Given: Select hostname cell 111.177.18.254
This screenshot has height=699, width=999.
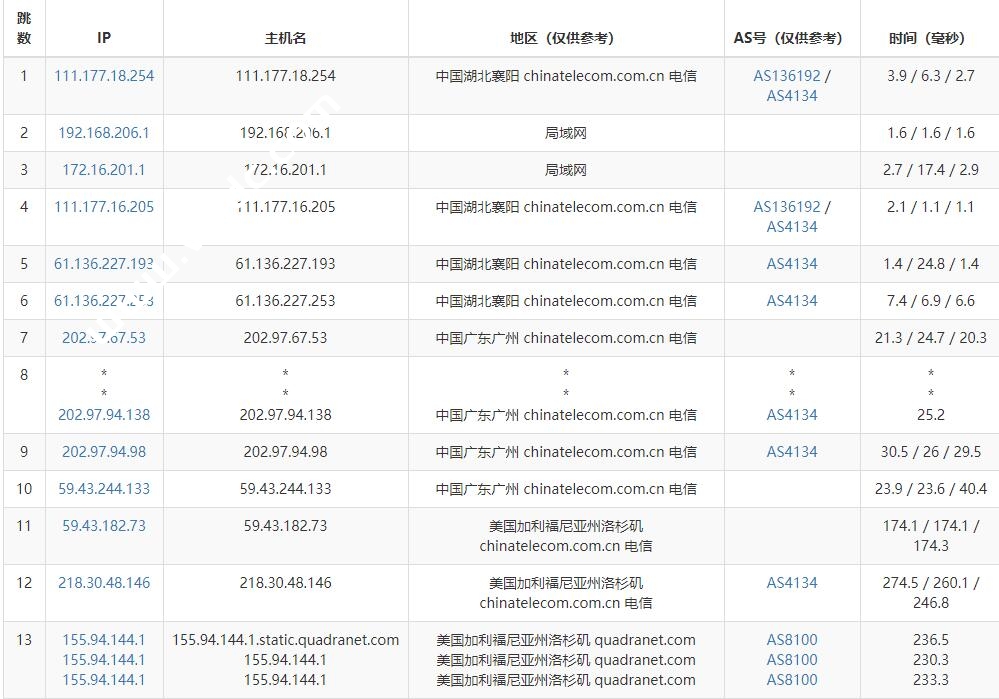Looking at the screenshot, I should [x=285, y=76].
